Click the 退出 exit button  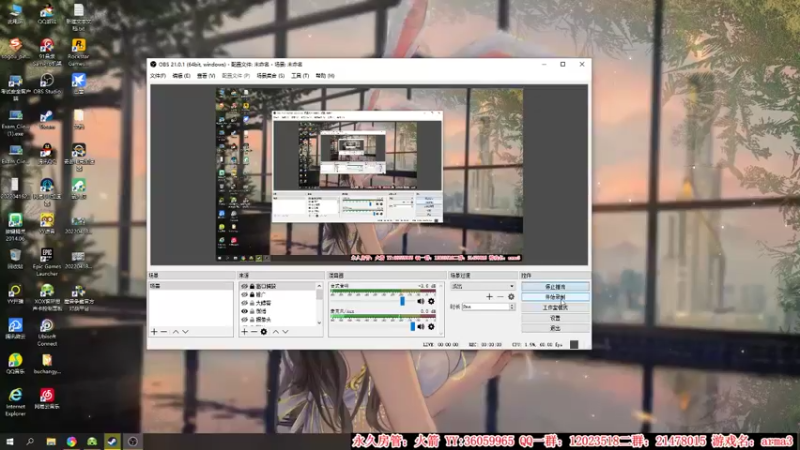[555, 328]
